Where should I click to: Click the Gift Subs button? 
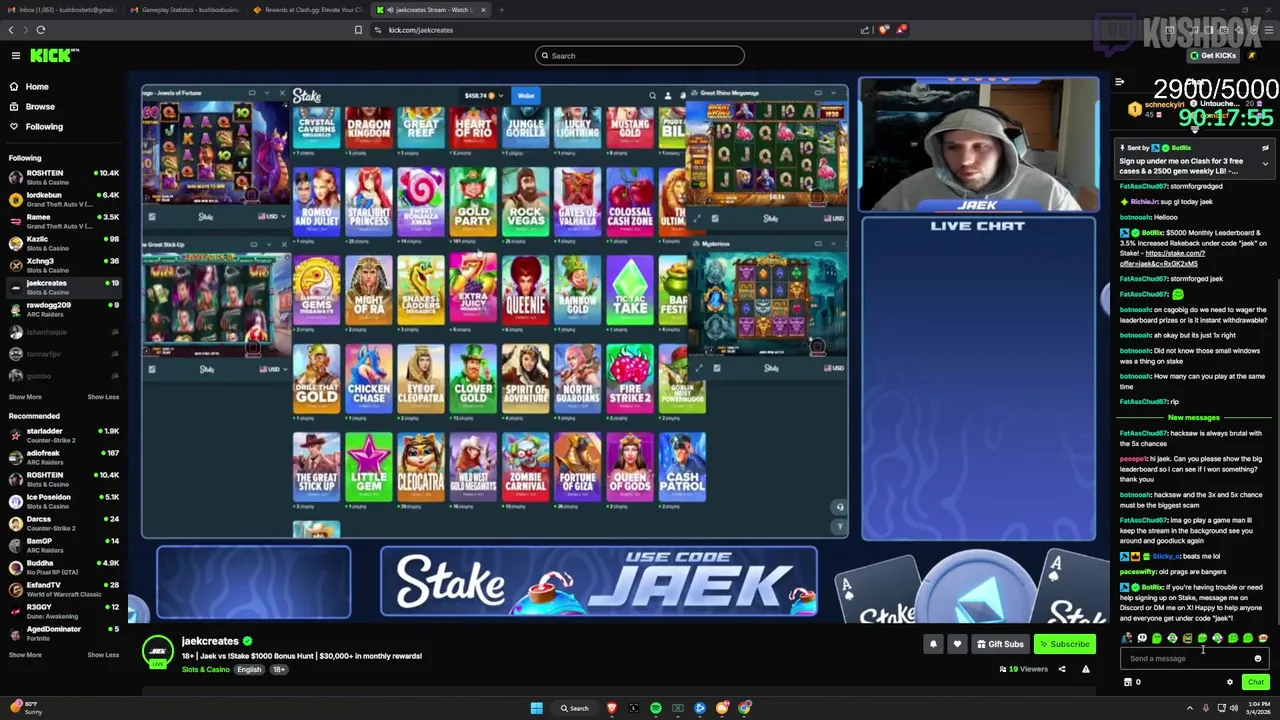point(1000,645)
